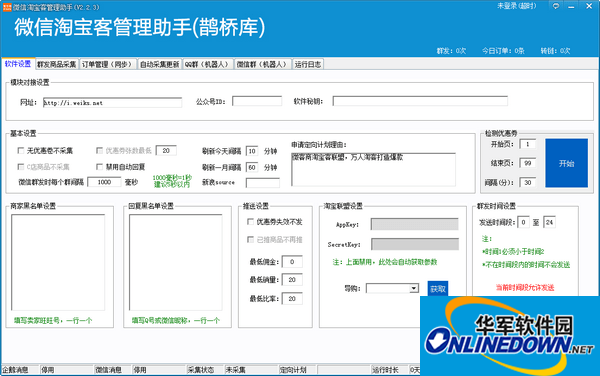Click 未登录(超时) login status text
The width and height of the screenshot is (600, 376).
pyautogui.click(x=517, y=6)
